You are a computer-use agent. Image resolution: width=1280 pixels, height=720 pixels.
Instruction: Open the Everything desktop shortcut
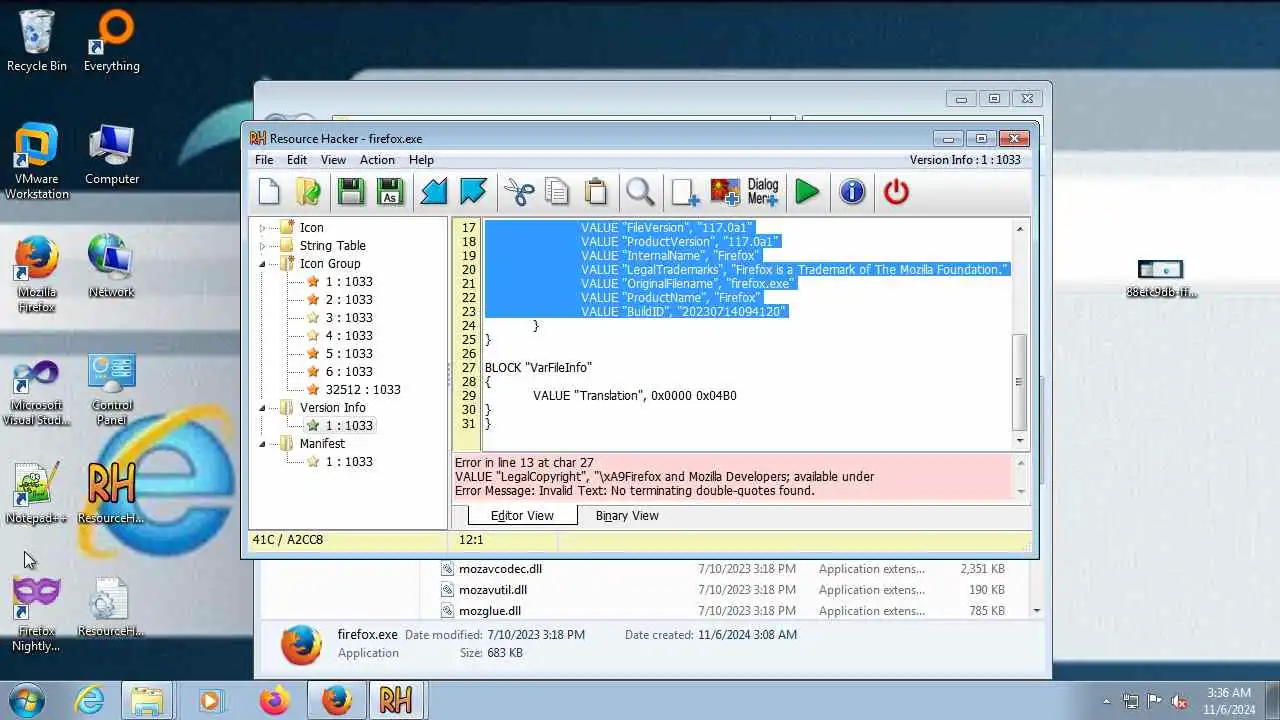click(x=111, y=41)
